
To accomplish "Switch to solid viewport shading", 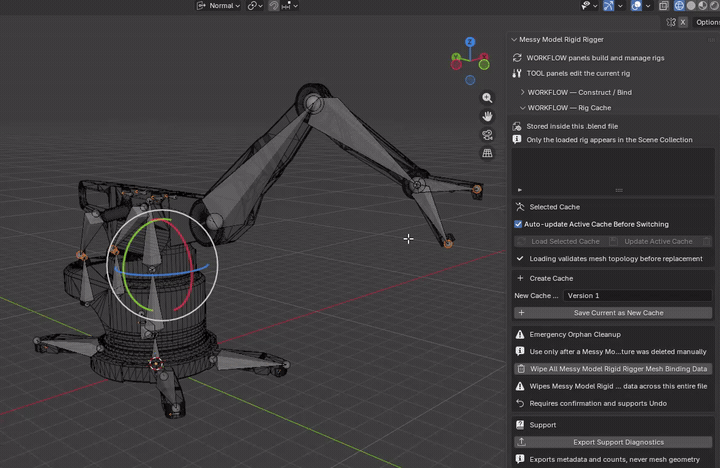I will (x=691, y=6).
